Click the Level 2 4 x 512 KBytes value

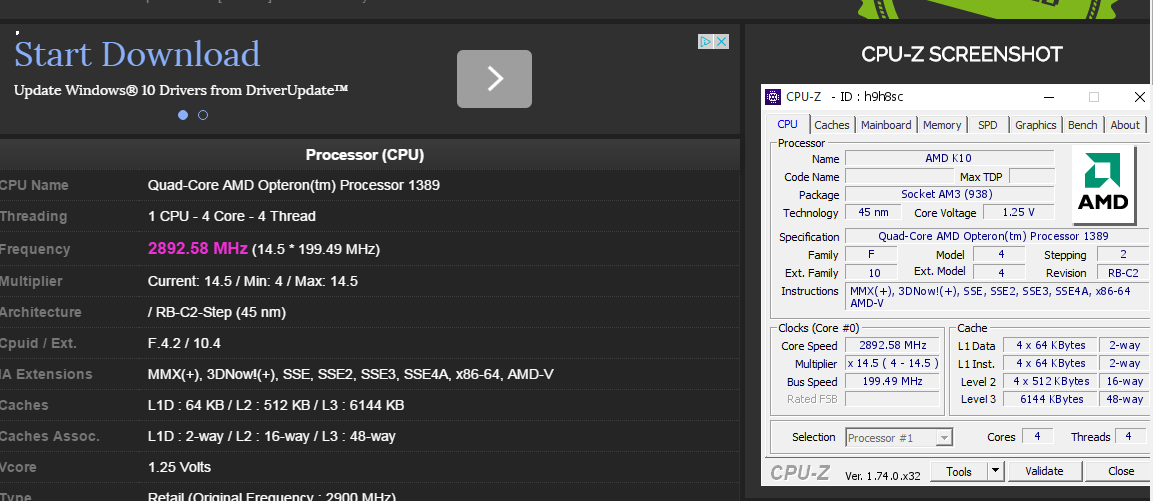pyautogui.click(x=1052, y=382)
